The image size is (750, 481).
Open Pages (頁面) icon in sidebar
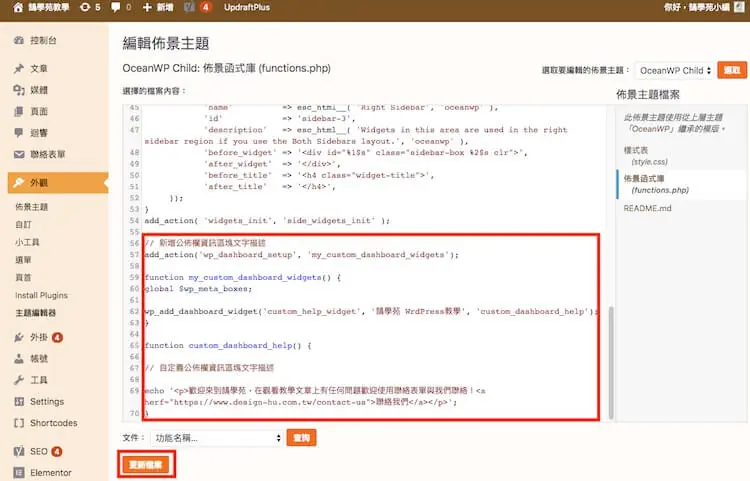point(19,111)
